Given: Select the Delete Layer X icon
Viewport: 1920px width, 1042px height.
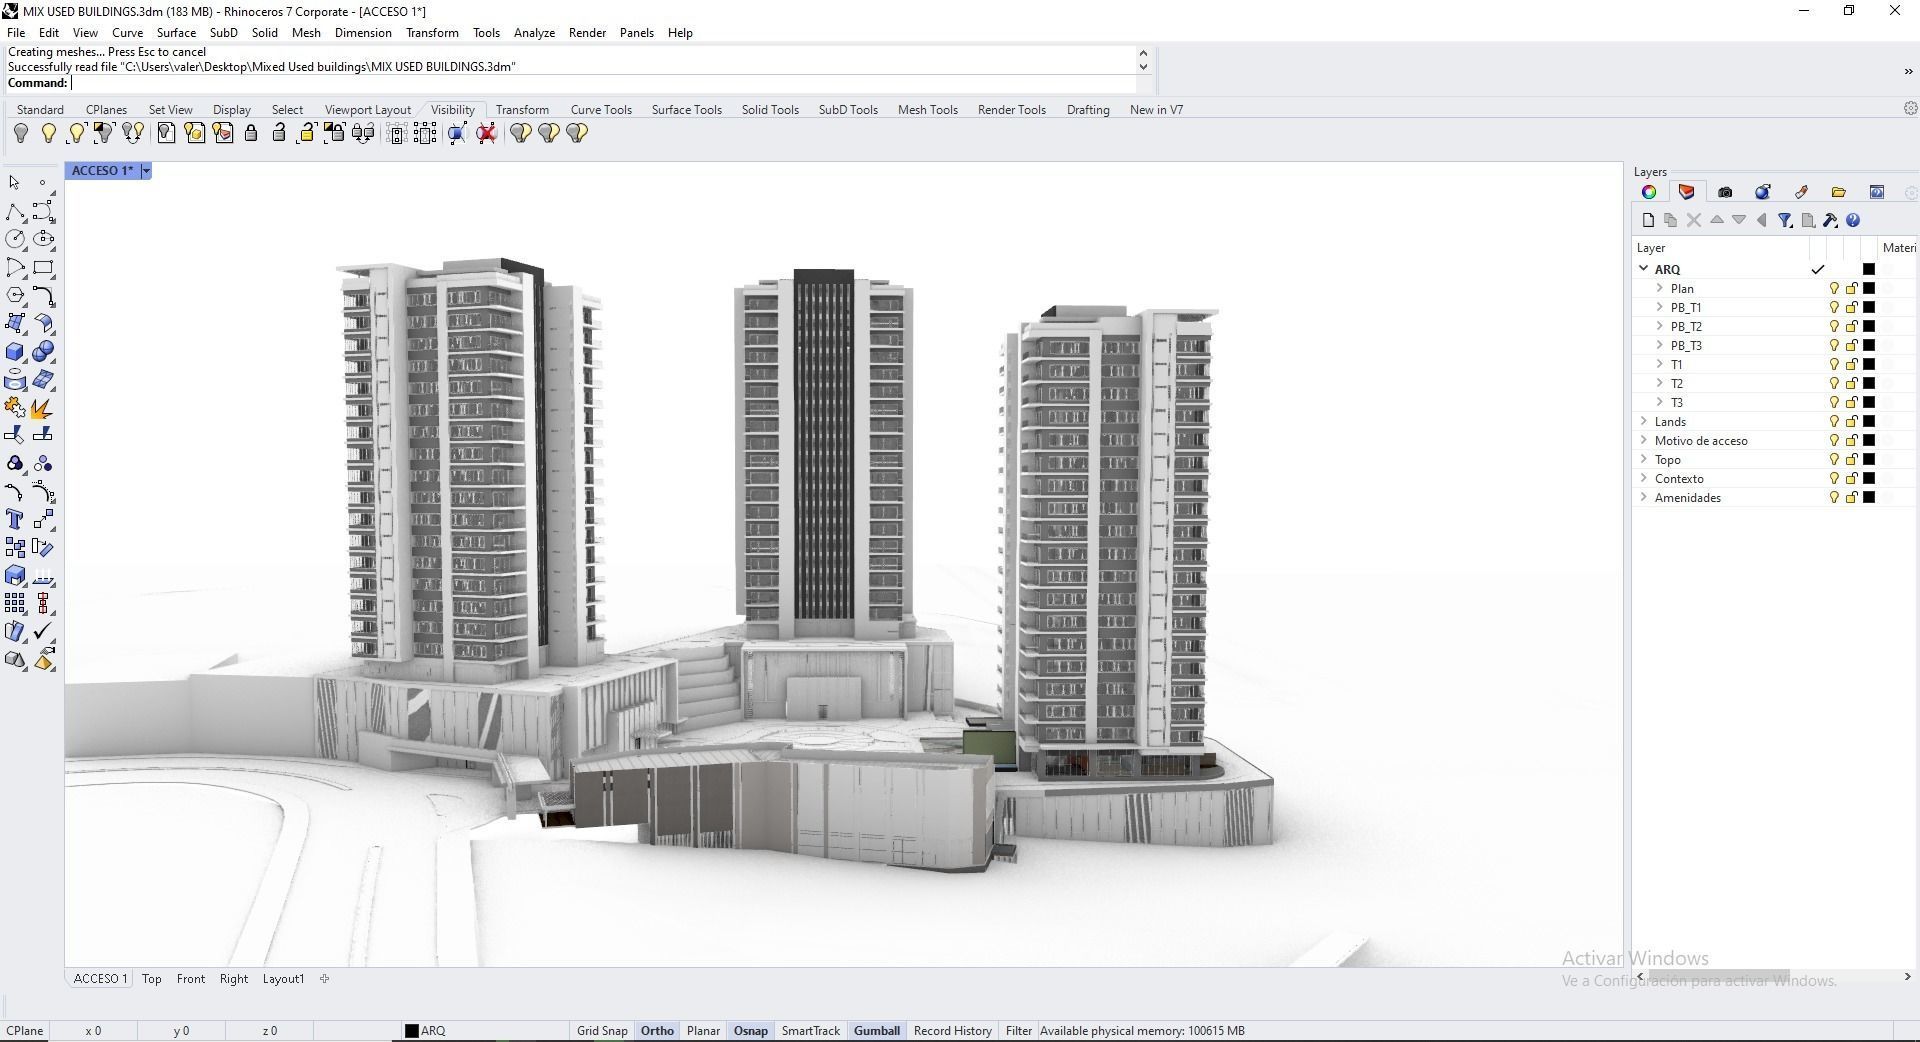Looking at the screenshot, I should [1693, 220].
